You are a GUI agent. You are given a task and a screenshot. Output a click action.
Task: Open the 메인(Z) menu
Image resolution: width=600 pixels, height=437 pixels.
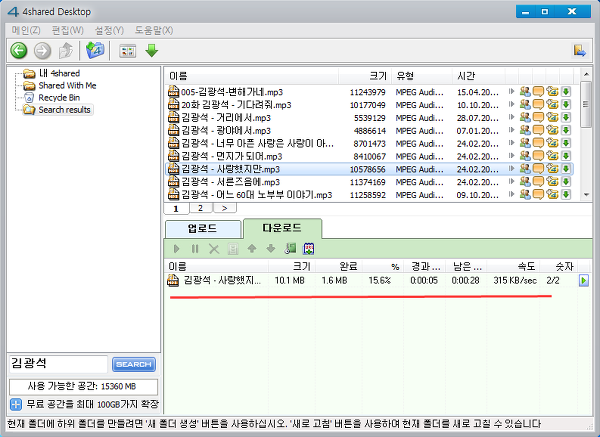point(26,30)
